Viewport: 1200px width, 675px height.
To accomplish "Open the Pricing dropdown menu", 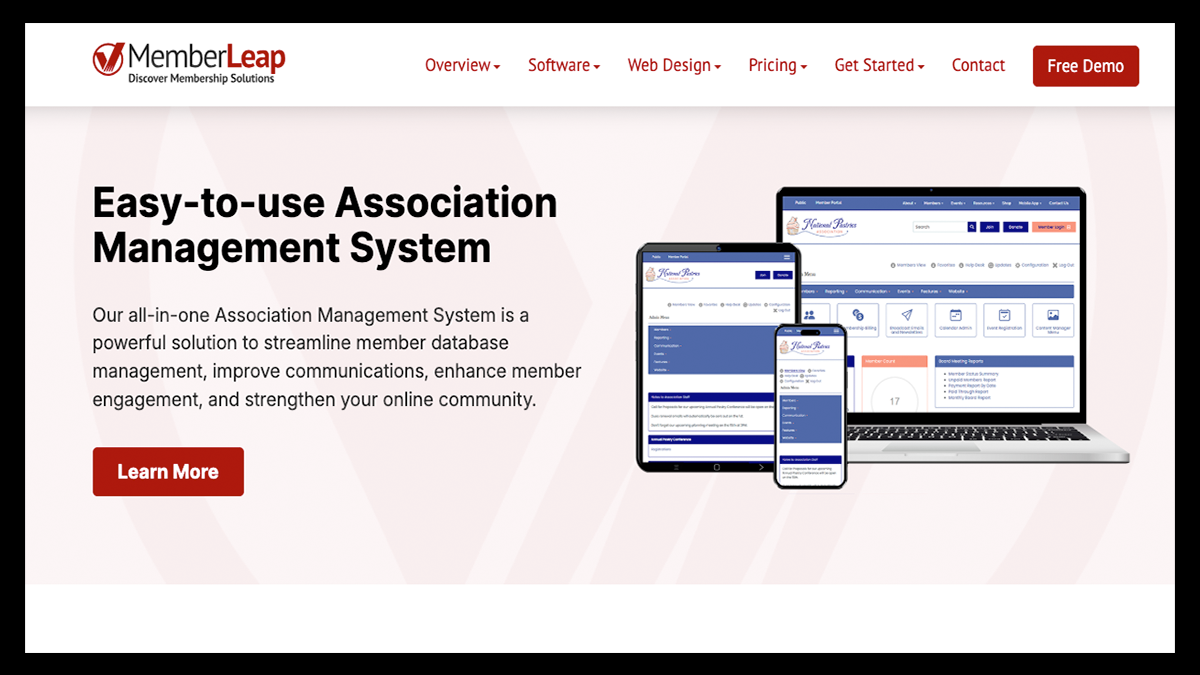I will 777,66.
